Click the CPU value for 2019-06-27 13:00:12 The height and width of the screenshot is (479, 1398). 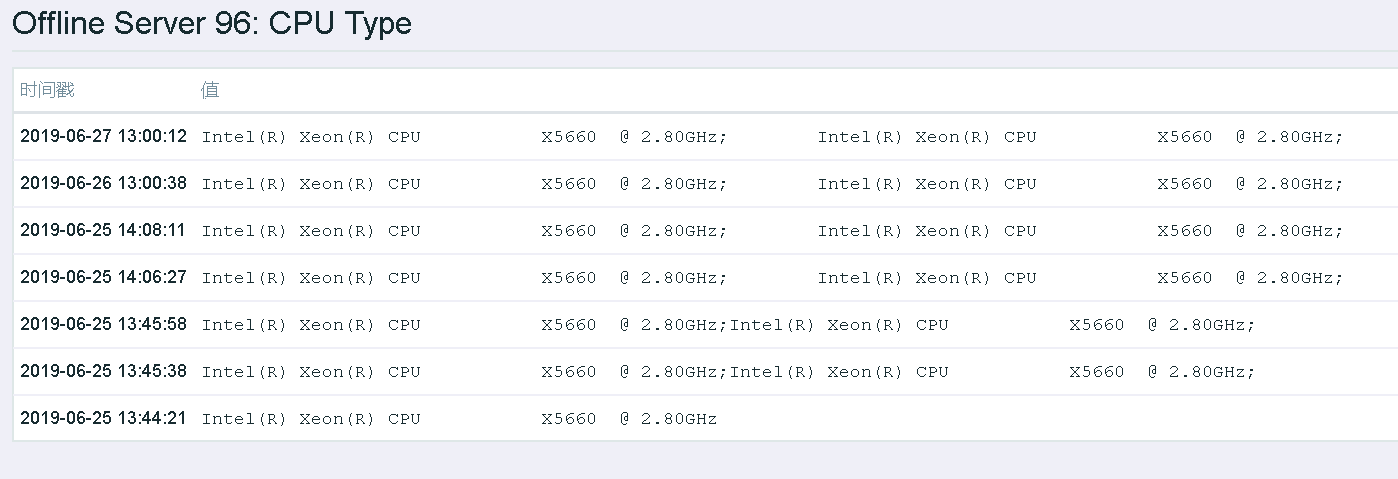[772, 137]
